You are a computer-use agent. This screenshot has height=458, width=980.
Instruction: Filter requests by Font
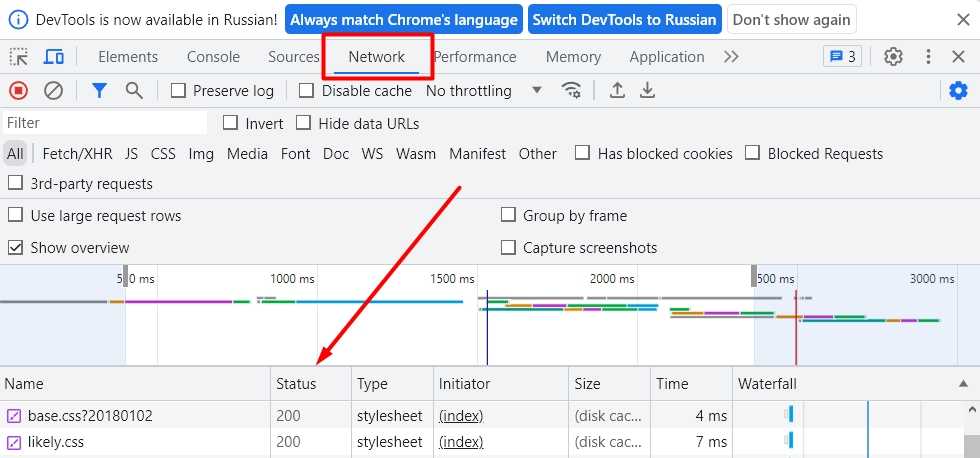(296, 154)
